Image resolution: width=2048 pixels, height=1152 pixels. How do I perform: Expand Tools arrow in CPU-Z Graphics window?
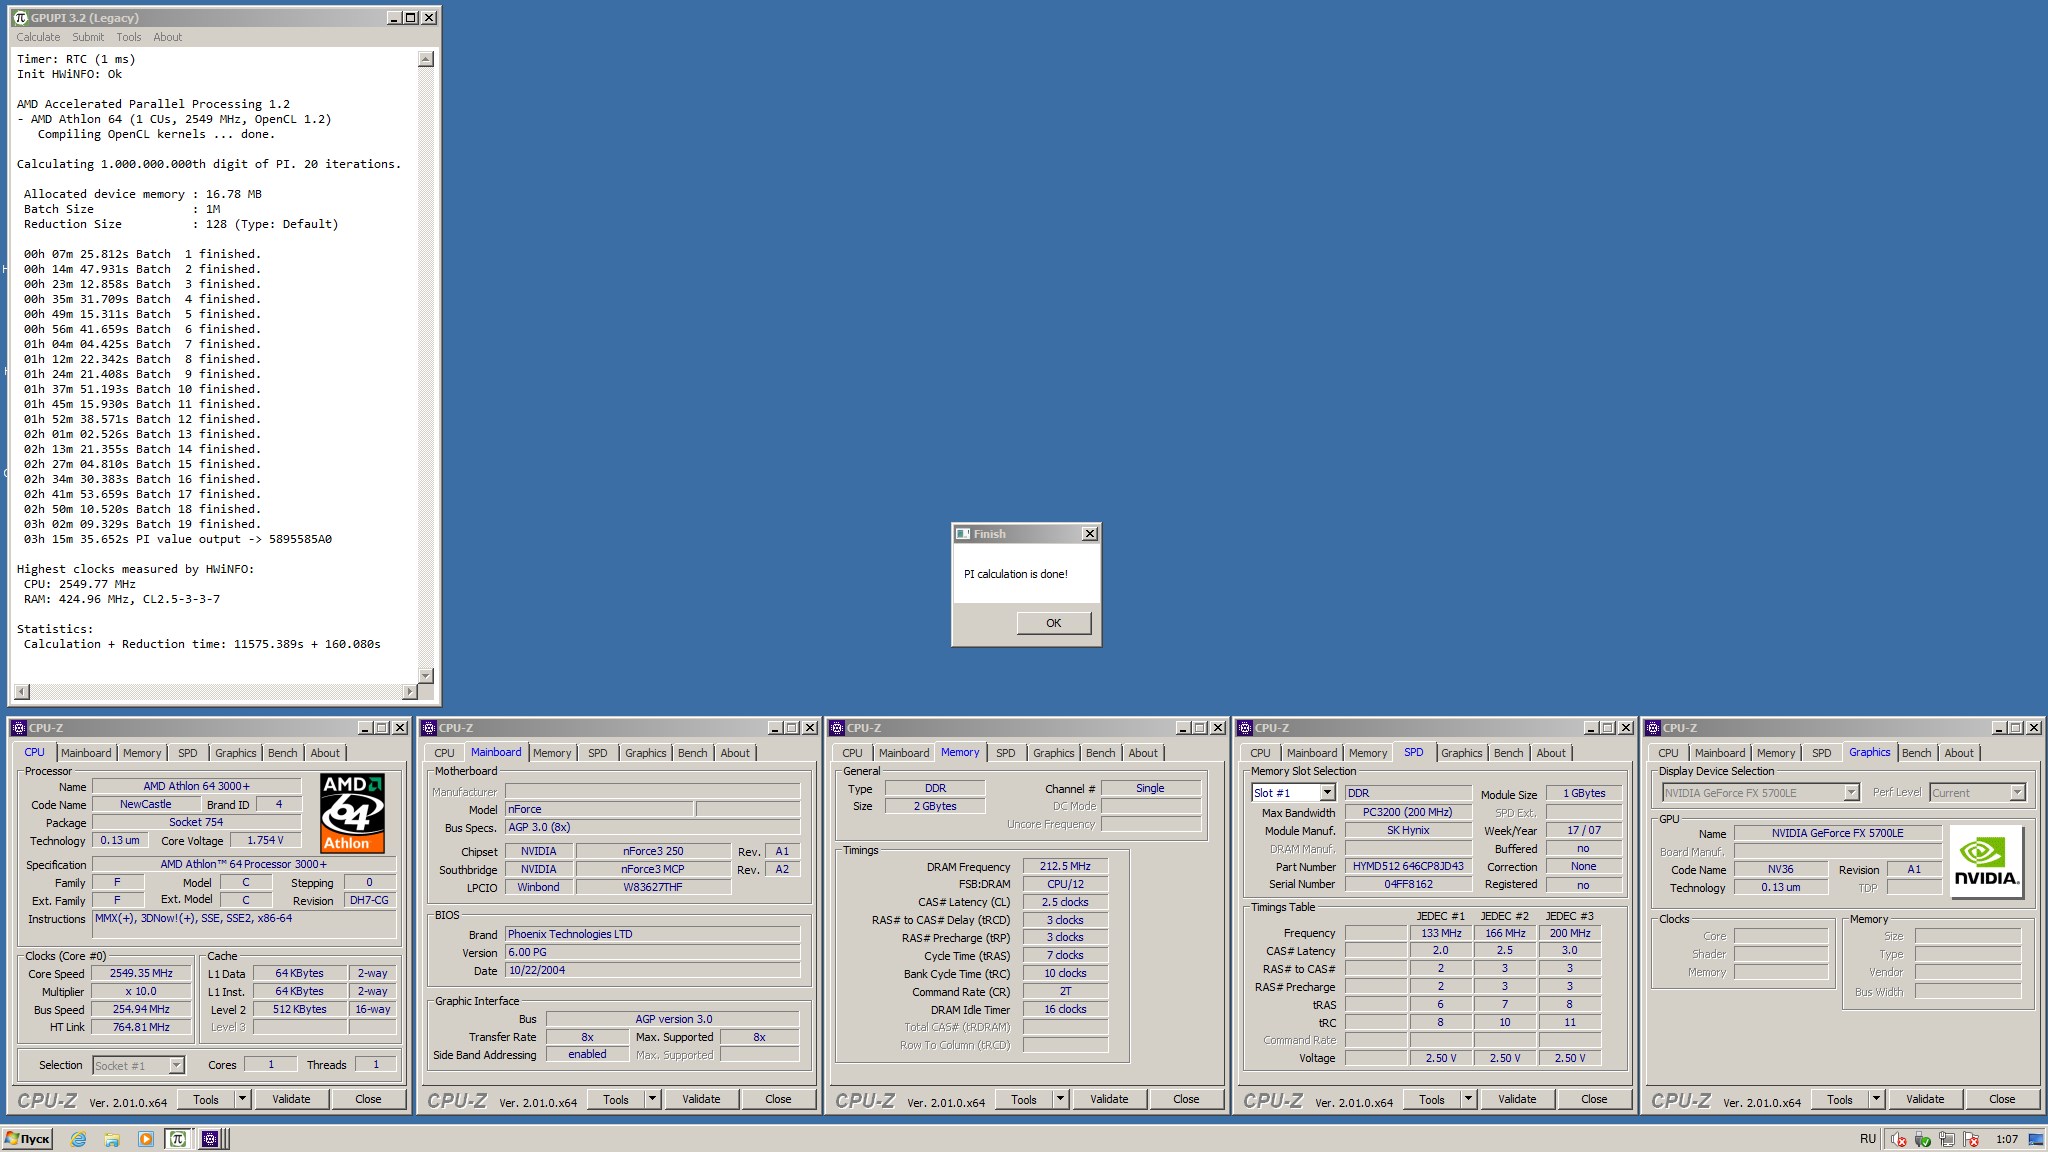point(1876,1099)
